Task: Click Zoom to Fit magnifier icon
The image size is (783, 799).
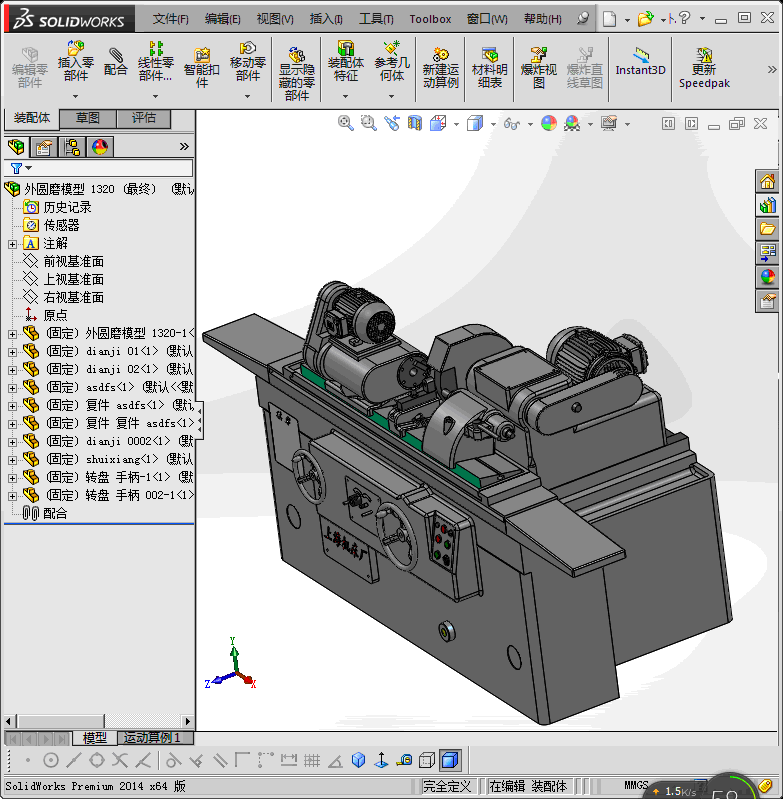Action: pos(345,123)
